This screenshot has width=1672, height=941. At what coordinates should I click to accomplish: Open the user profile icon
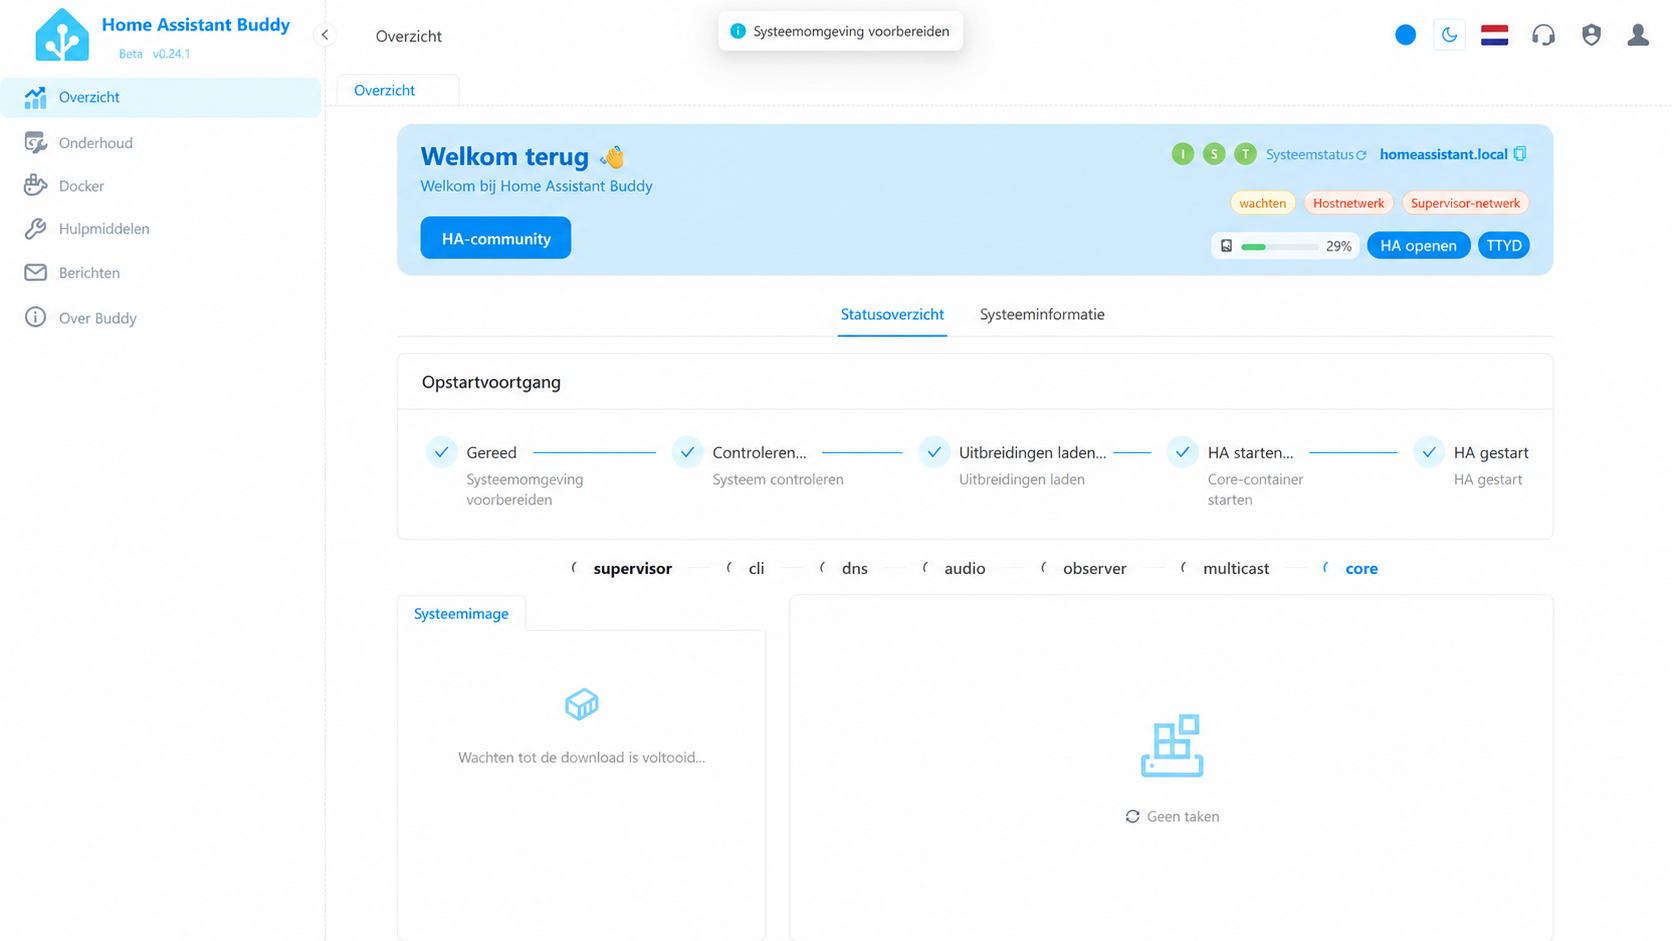[1638, 35]
